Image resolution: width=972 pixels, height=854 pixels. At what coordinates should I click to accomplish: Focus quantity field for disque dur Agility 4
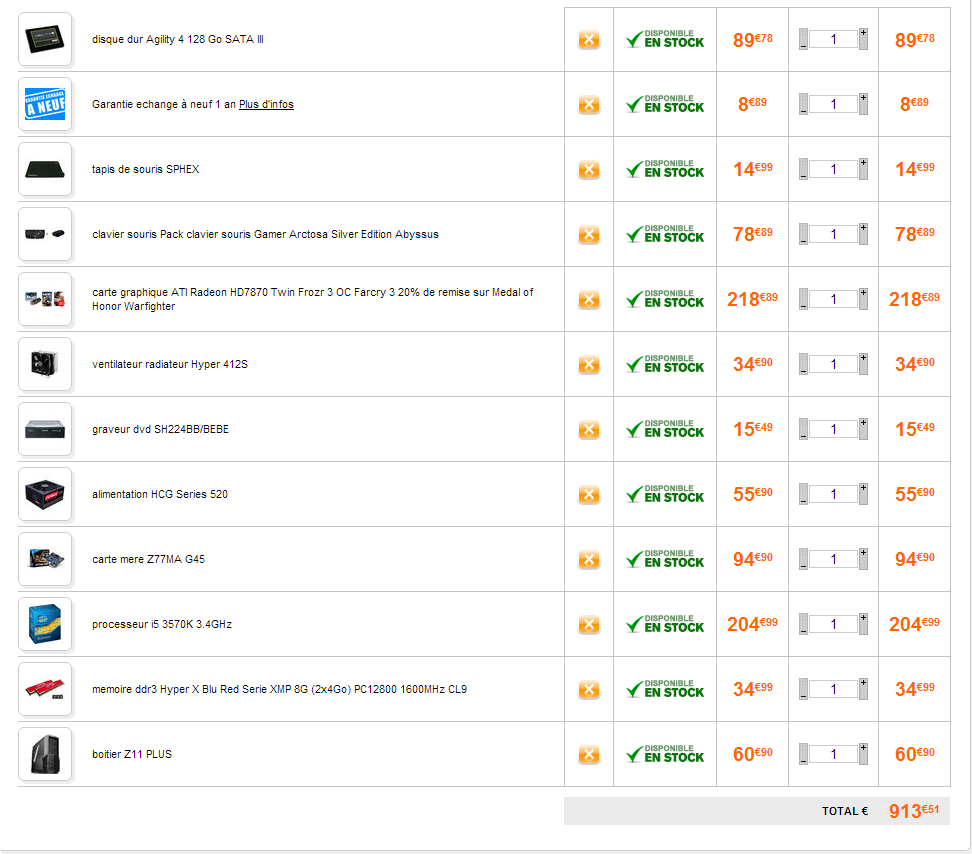click(833, 39)
